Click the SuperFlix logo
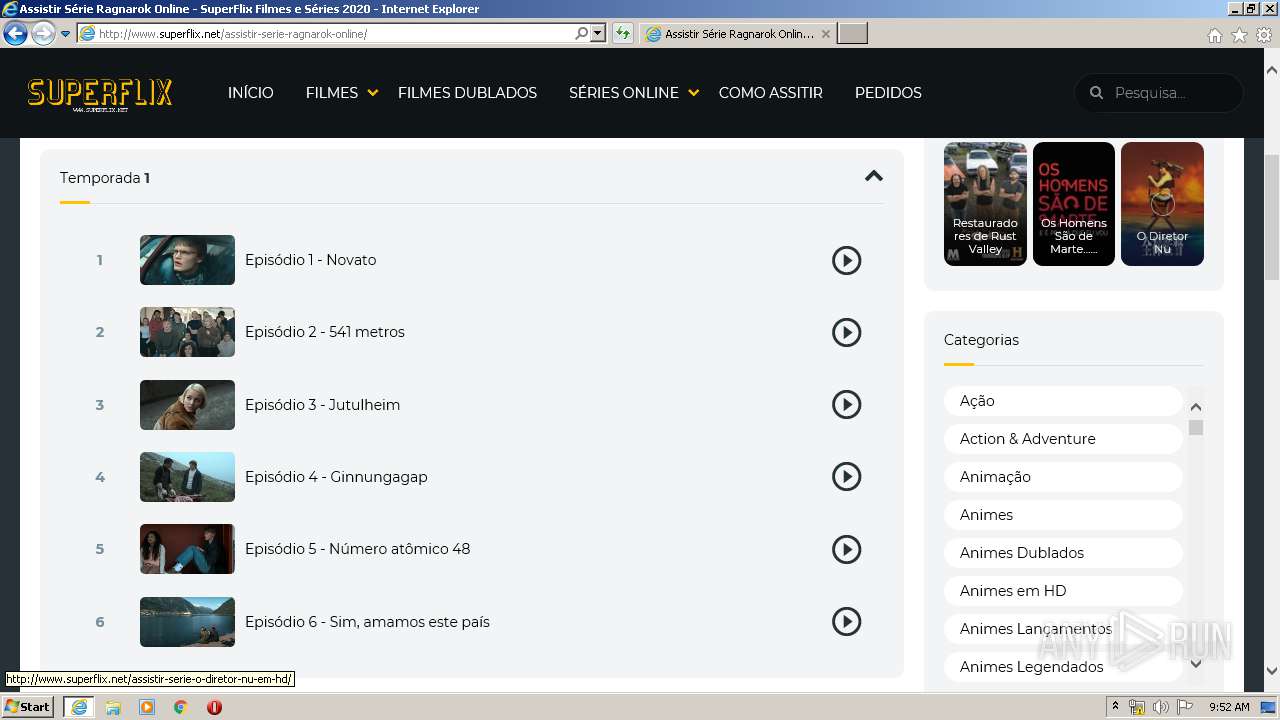Screen dimensions: 1280x720 100,94
